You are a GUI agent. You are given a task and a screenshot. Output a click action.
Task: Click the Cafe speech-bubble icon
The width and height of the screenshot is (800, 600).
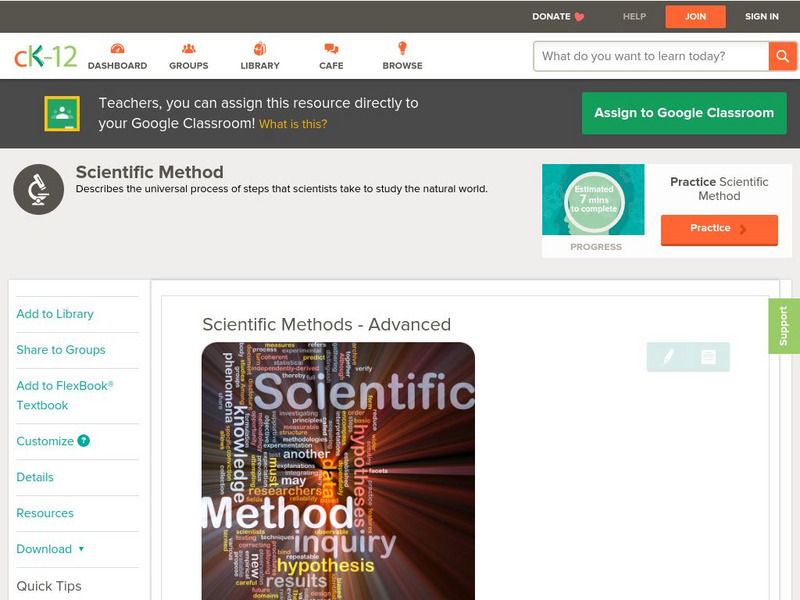[330, 47]
